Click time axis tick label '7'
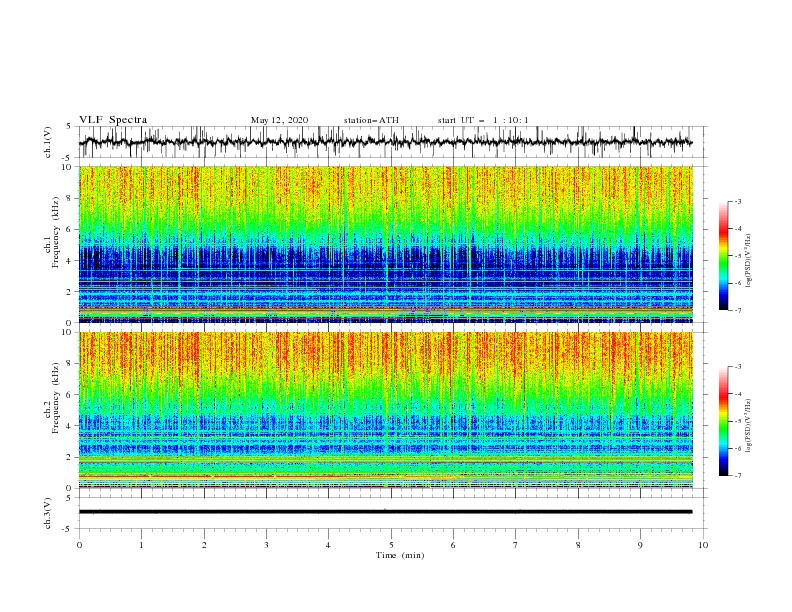The image size is (792, 612). click(x=516, y=545)
